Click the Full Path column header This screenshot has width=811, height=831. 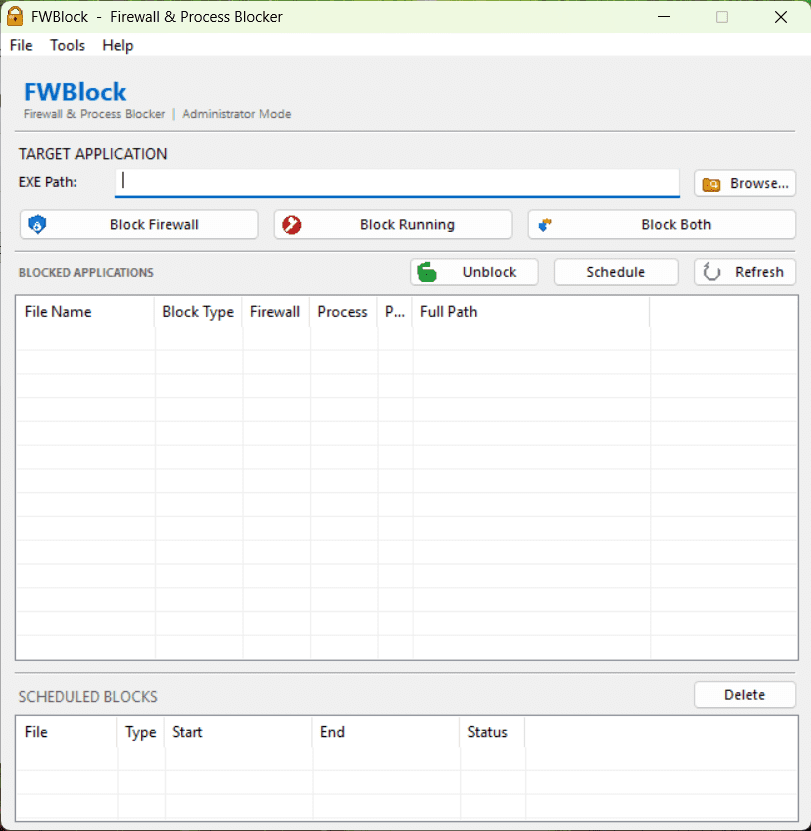click(x=531, y=312)
